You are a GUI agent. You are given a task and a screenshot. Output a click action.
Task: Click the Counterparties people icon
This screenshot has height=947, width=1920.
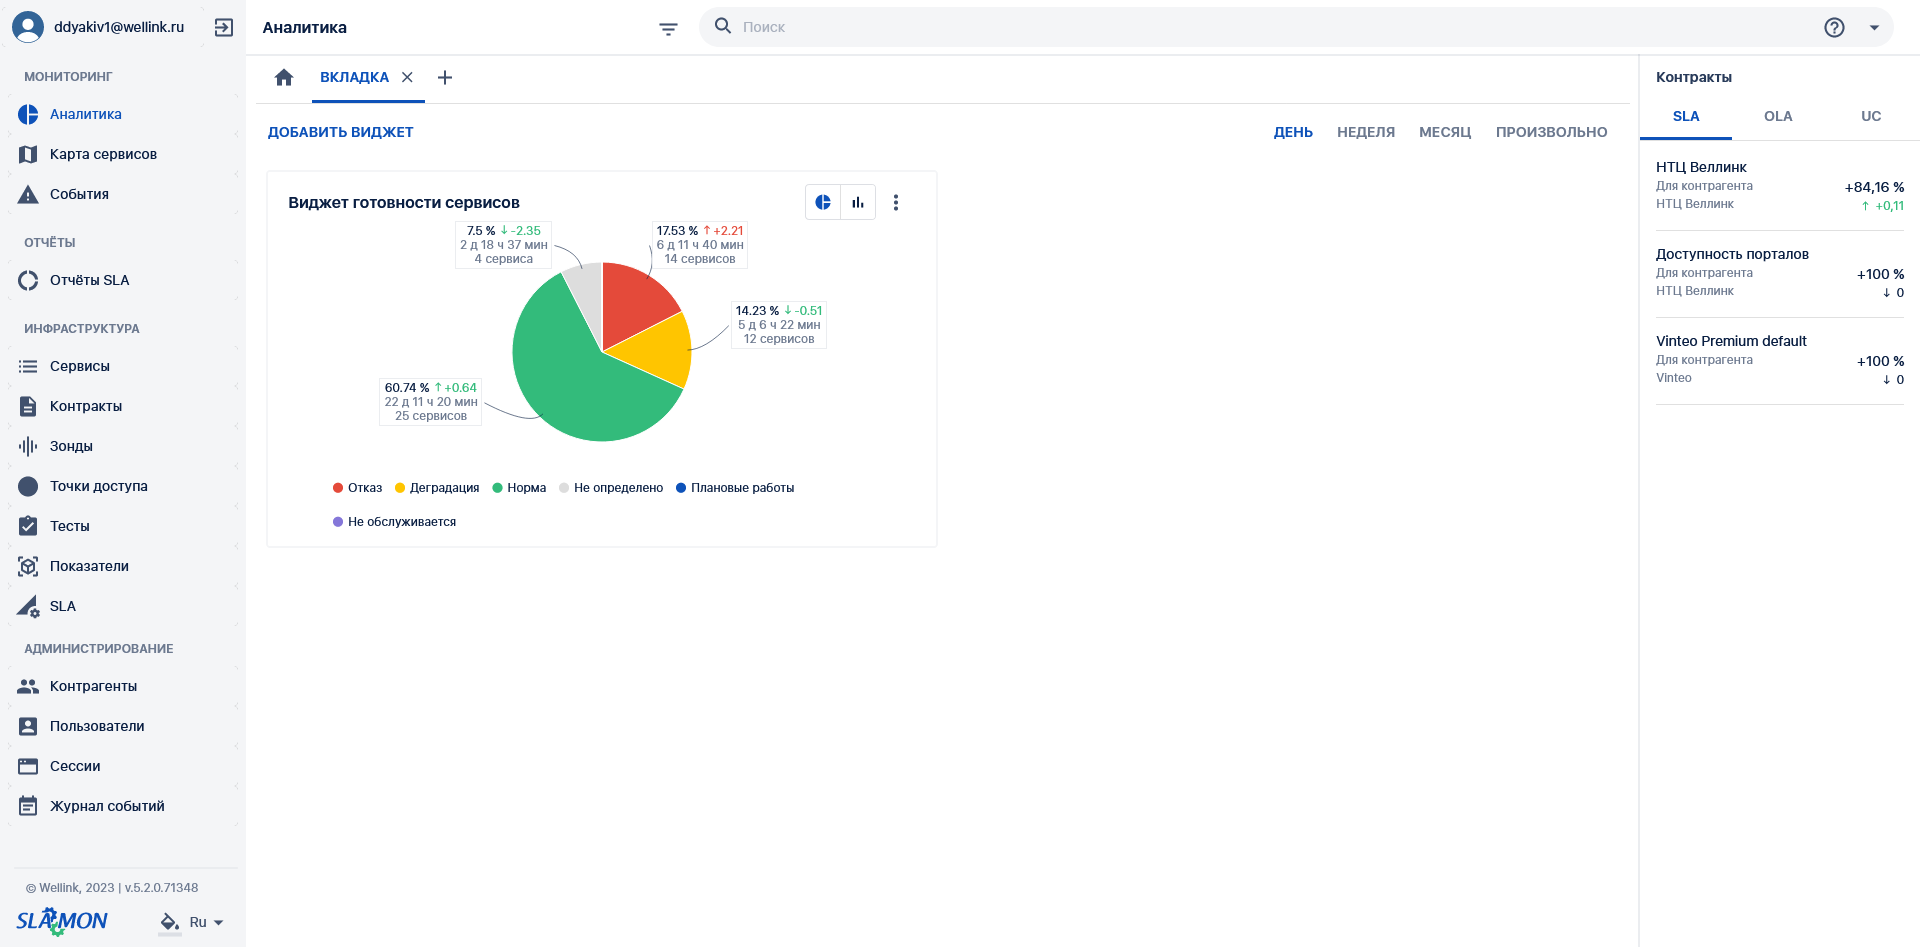point(28,686)
